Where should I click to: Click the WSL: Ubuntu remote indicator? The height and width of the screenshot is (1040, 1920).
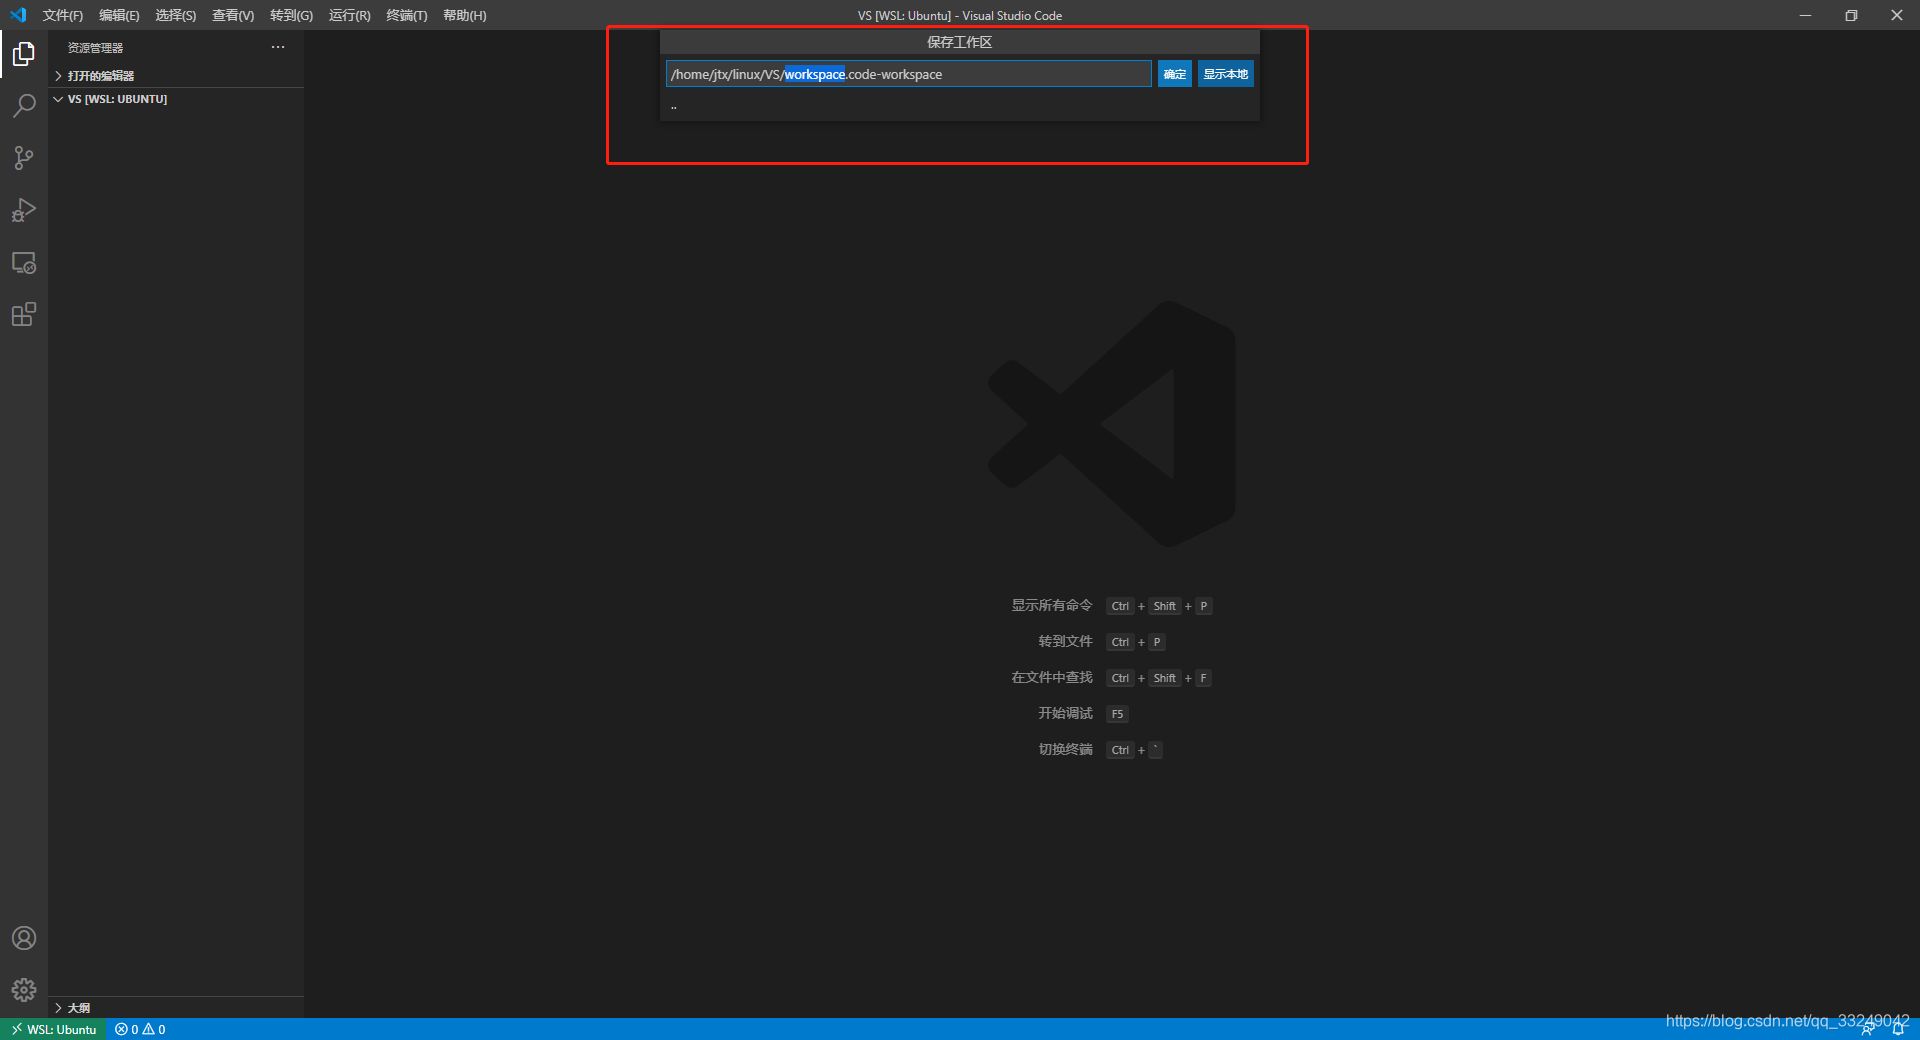pyautogui.click(x=53, y=1029)
